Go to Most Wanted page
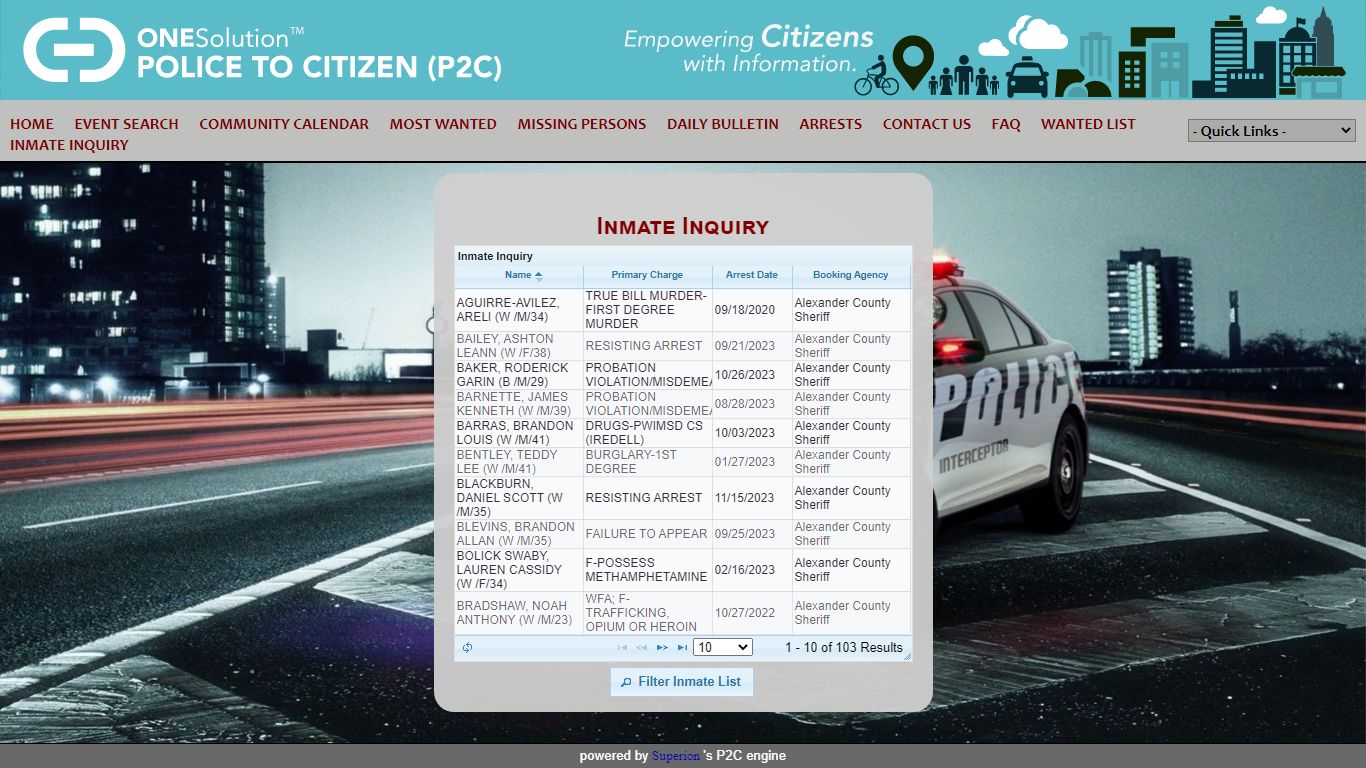This screenshot has height=768, width=1366. pos(443,124)
